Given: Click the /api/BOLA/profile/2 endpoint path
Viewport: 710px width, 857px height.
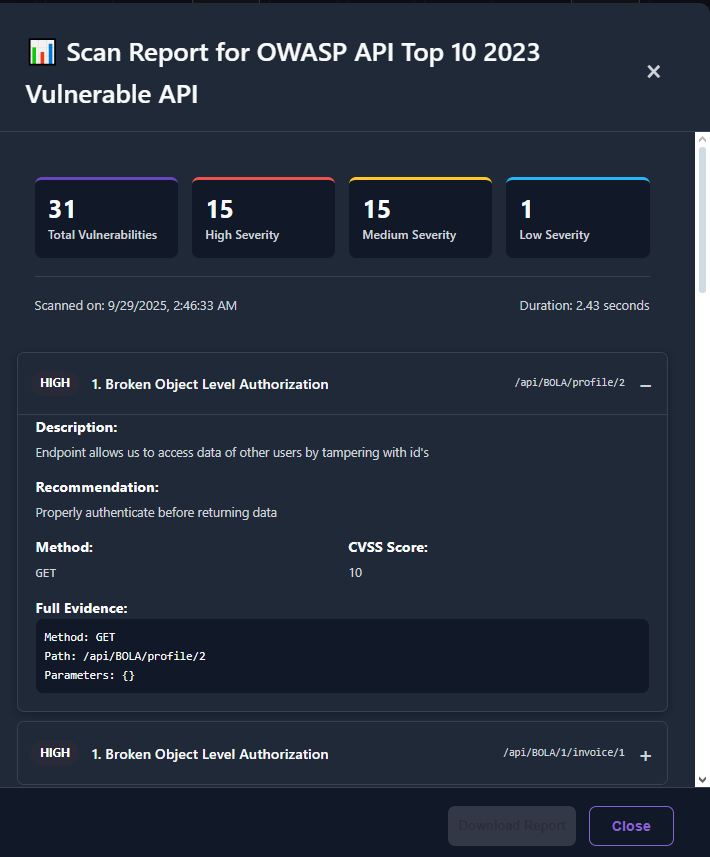Looking at the screenshot, I should tap(569, 384).
